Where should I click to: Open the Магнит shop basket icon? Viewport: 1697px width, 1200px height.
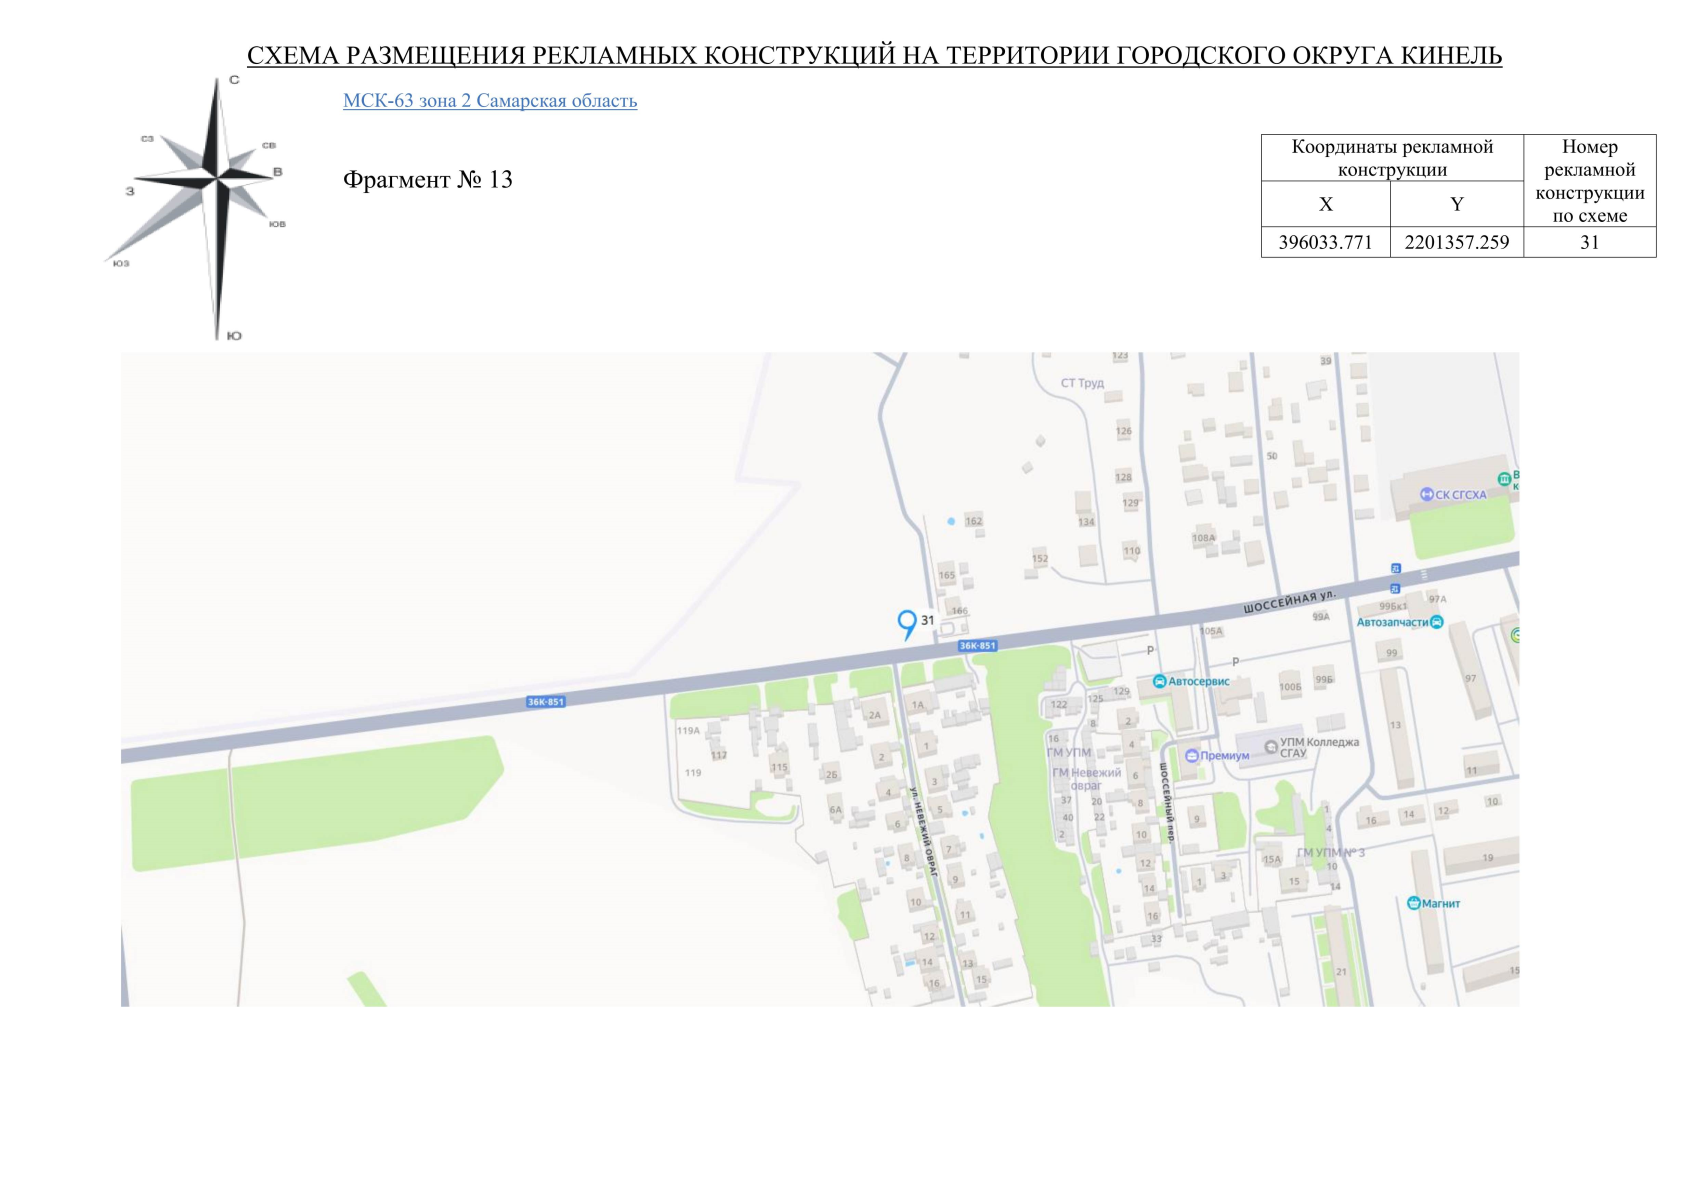(x=1413, y=903)
